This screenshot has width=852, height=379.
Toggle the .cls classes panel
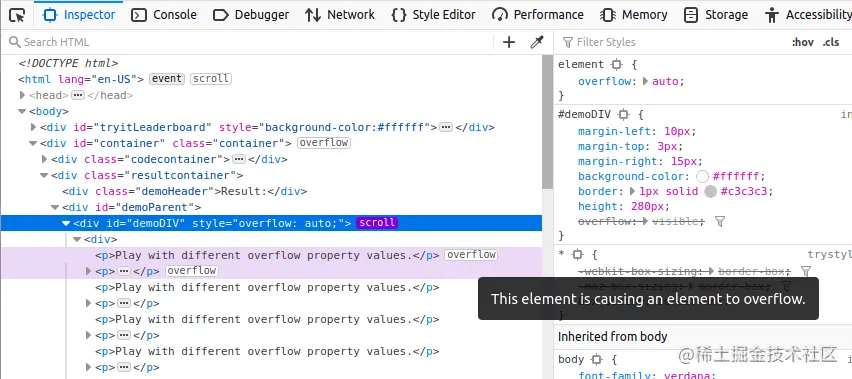(x=831, y=42)
